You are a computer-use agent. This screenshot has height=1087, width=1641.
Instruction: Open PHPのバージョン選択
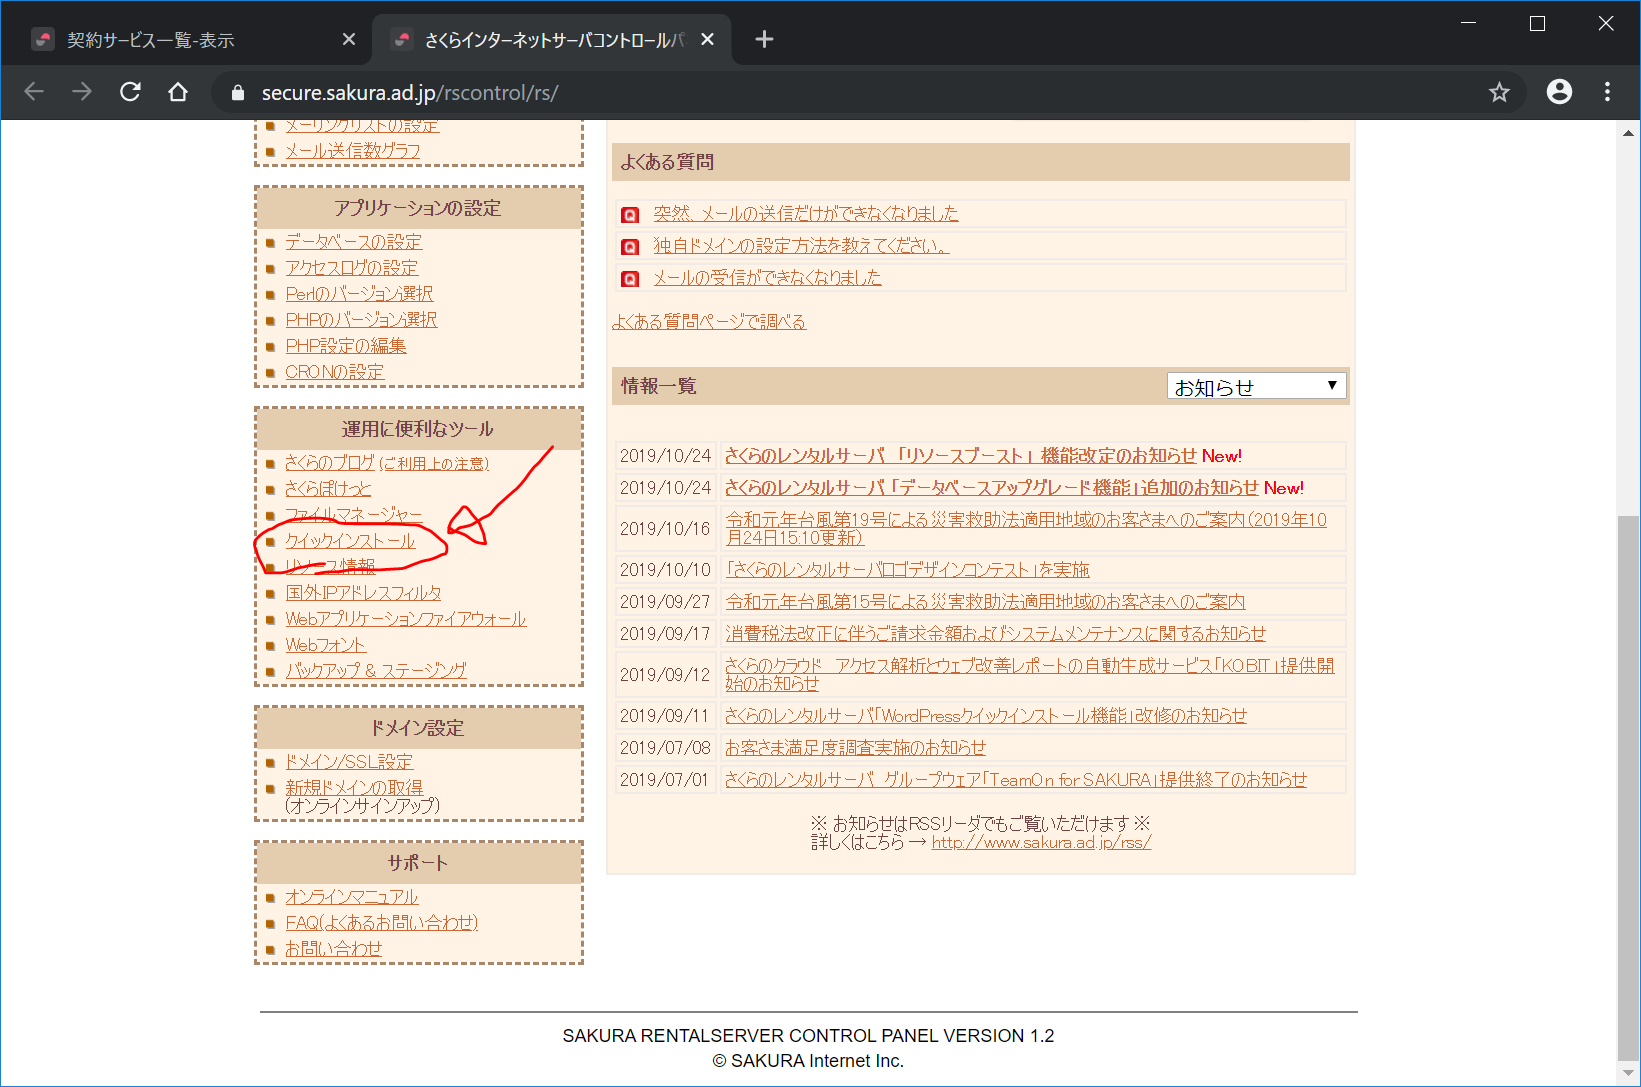(x=361, y=319)
